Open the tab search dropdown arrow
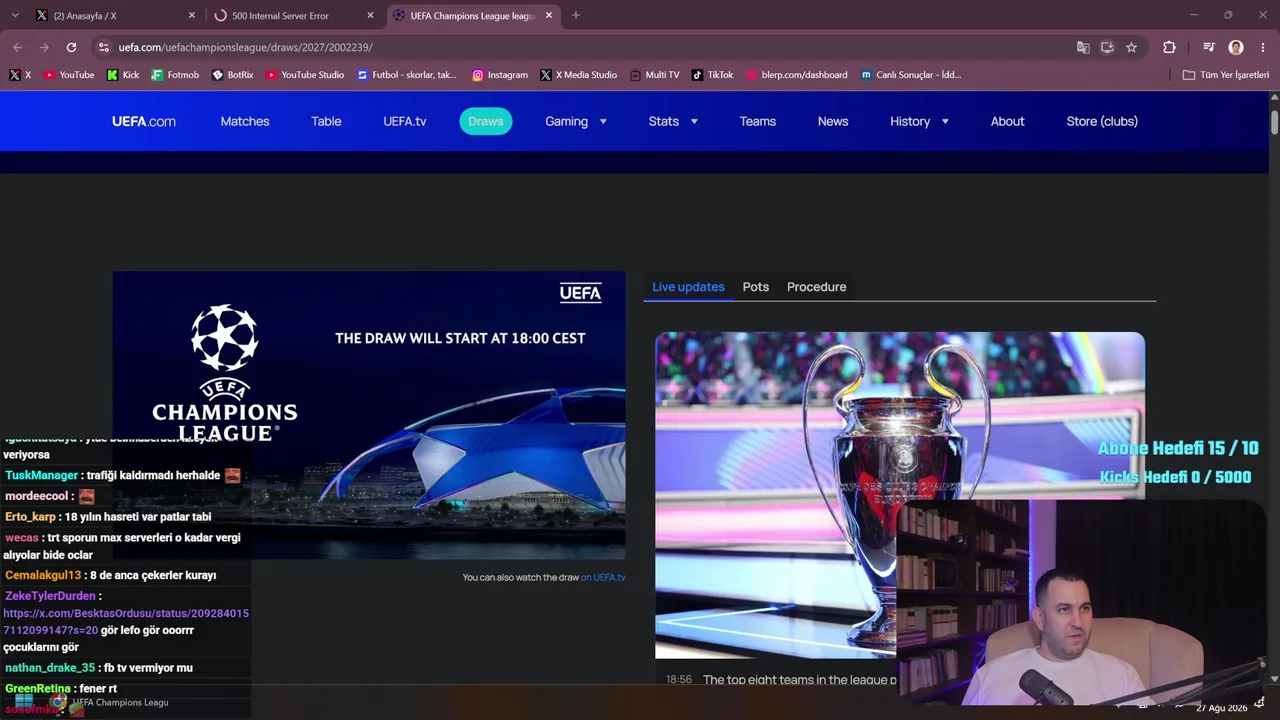The width and height of the screenshot is (1280, 720). 15,15
